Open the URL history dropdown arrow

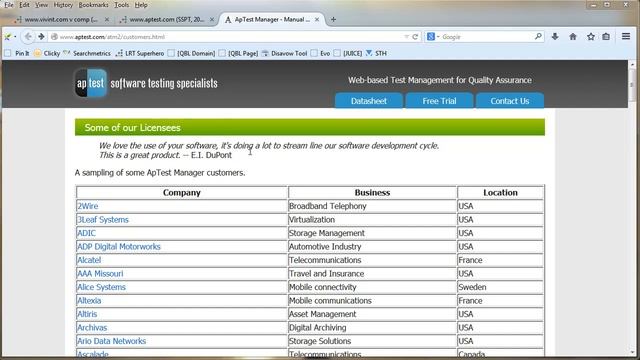[x=407, y=37]
